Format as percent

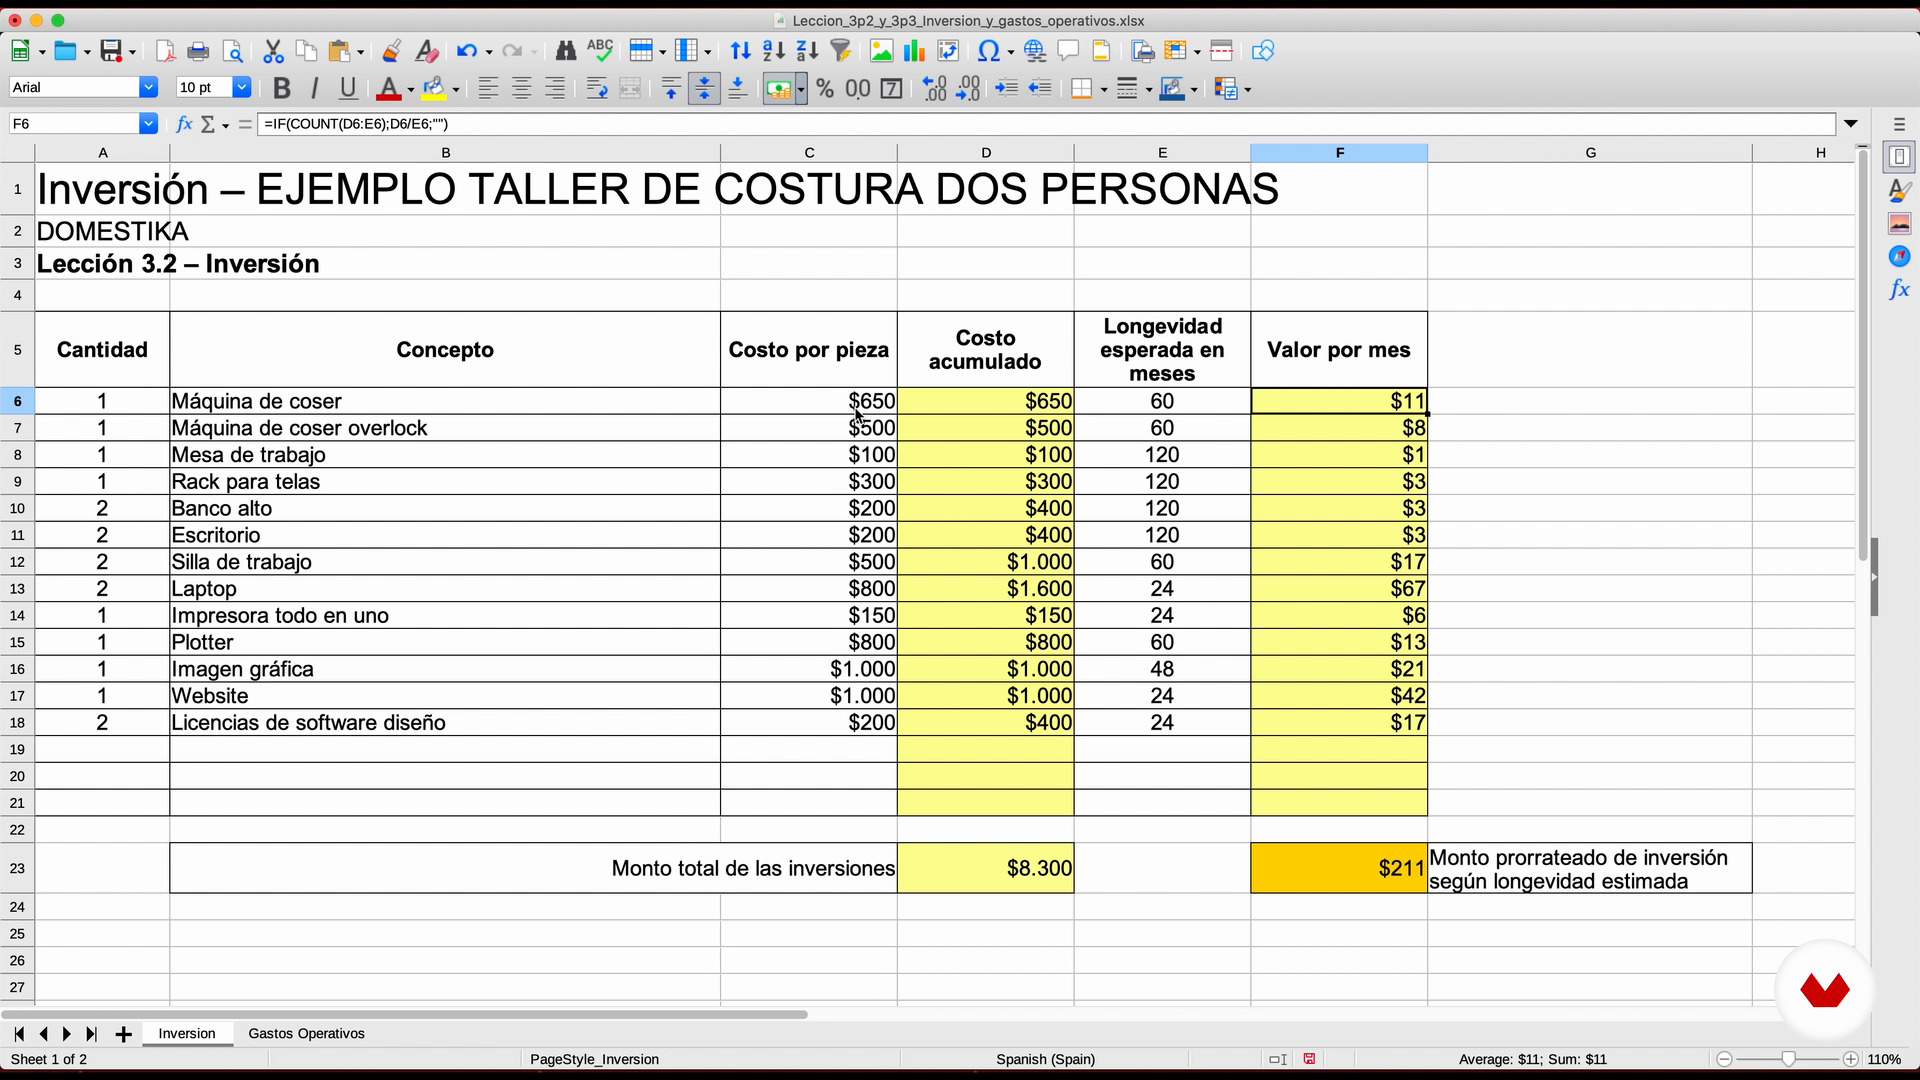click(x=825, y=89)
